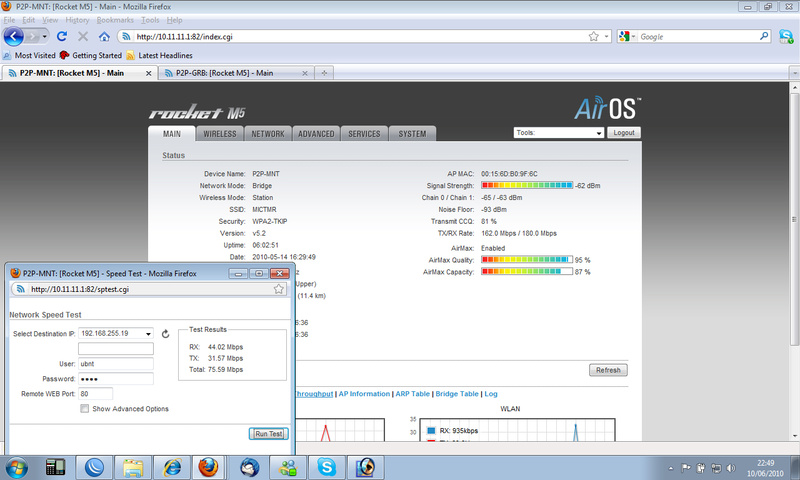Screen dimensions: 800x480
Task: Open the Windows Start button
Action: (x=16, y=468)
